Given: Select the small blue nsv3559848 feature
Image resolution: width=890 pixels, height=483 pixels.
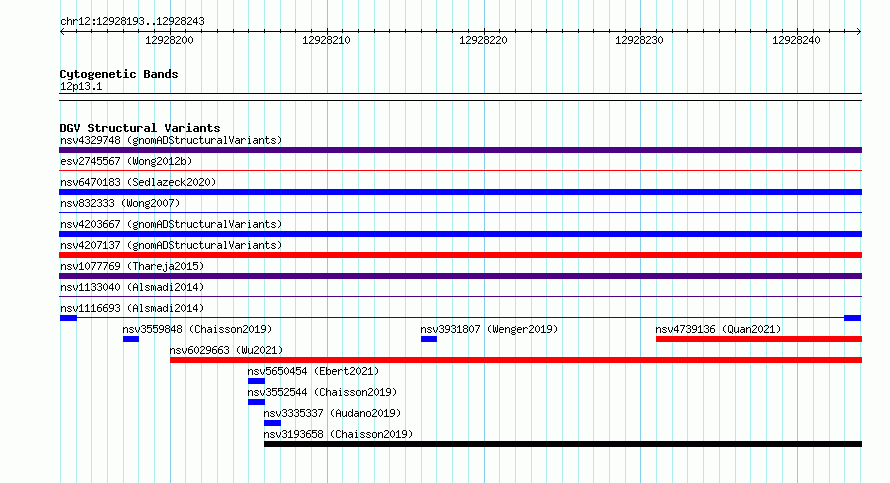Looking at the screenshot, I should click(131, 339).
